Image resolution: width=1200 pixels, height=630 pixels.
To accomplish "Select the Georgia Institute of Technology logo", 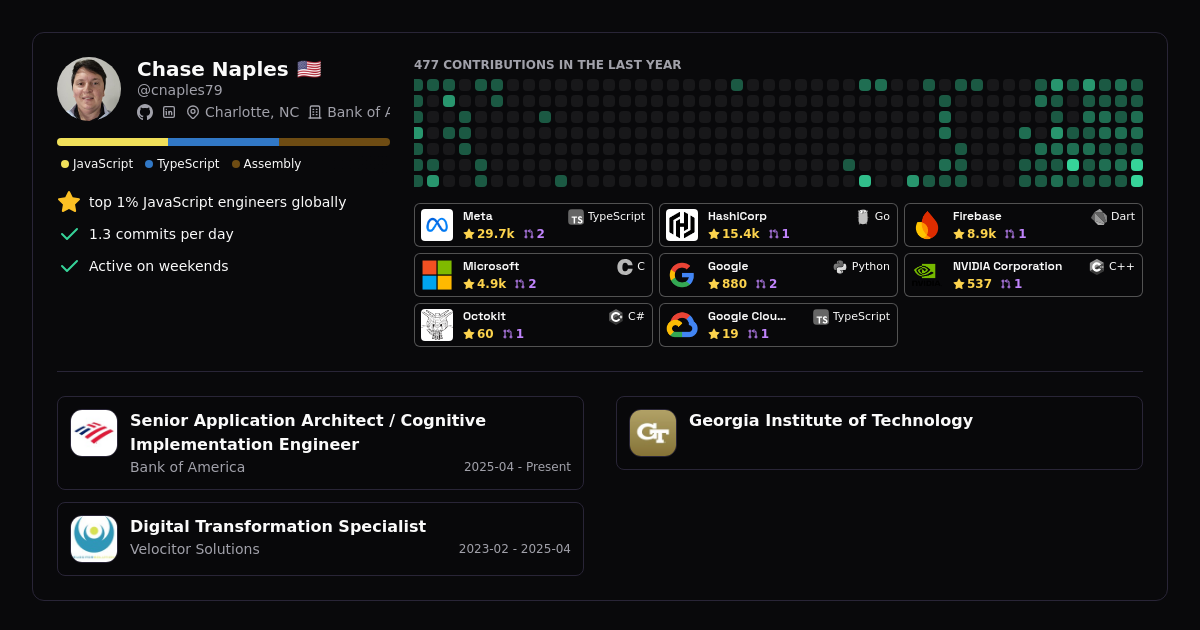I will (653, 432).
